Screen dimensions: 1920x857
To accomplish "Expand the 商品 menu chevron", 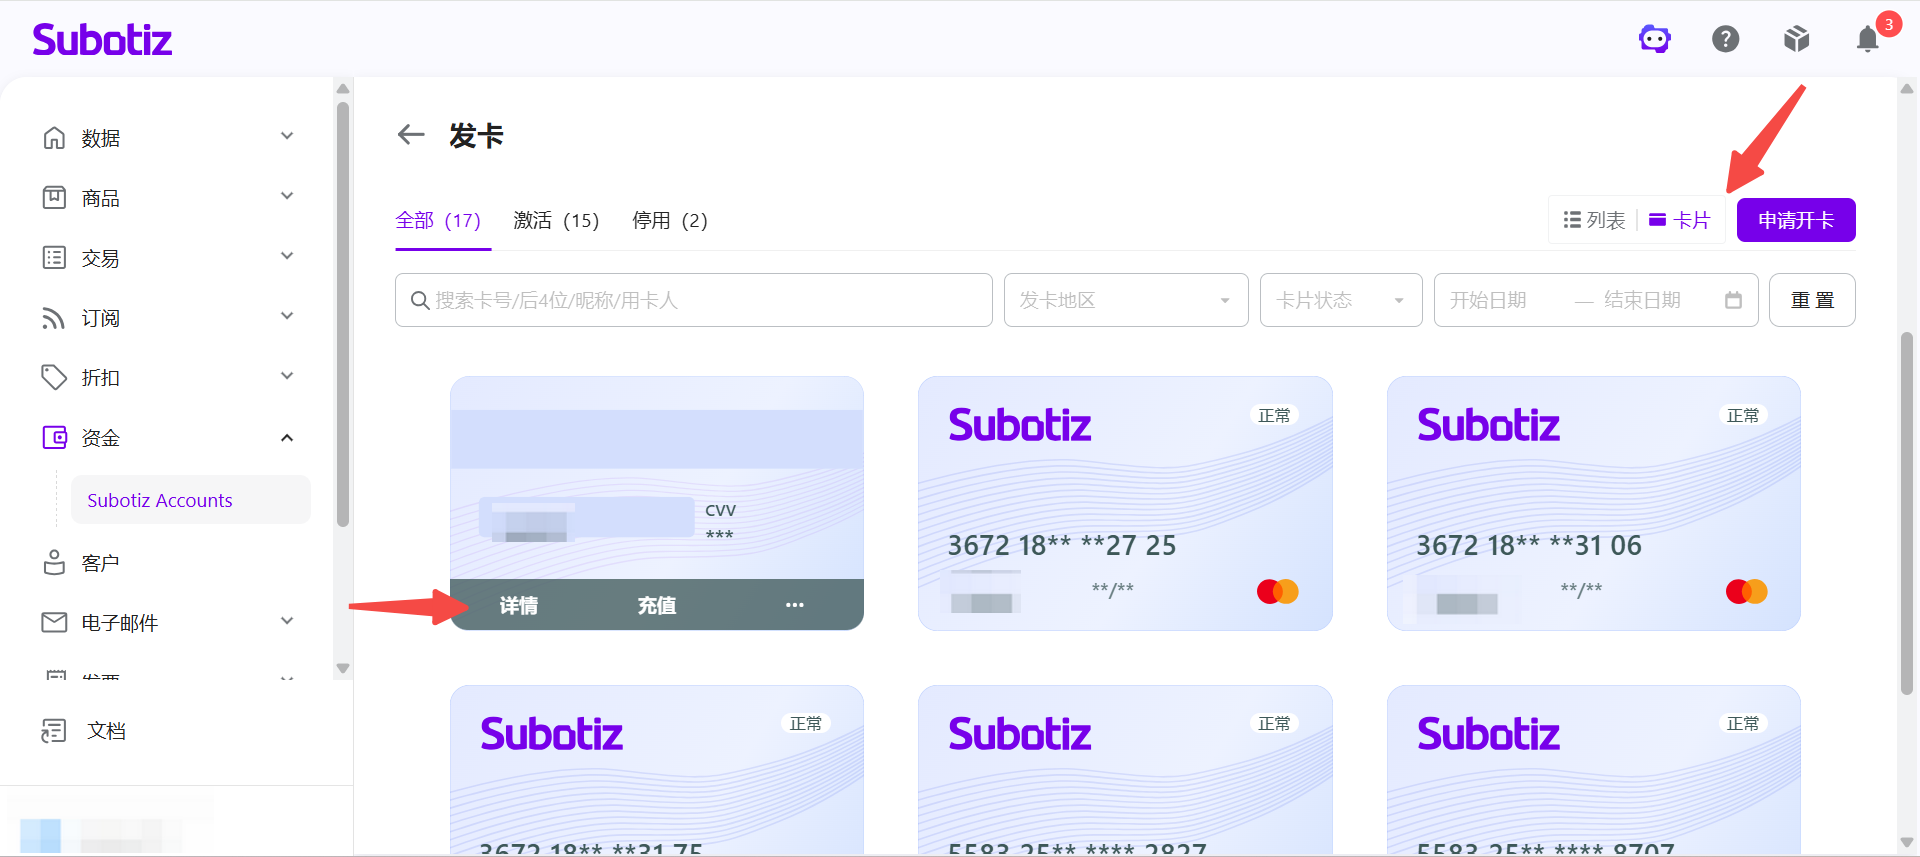I will click(287, 197).
